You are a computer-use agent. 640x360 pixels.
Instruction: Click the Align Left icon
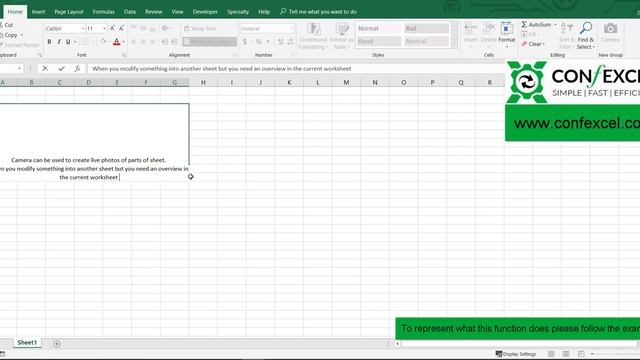coord(133,42)
